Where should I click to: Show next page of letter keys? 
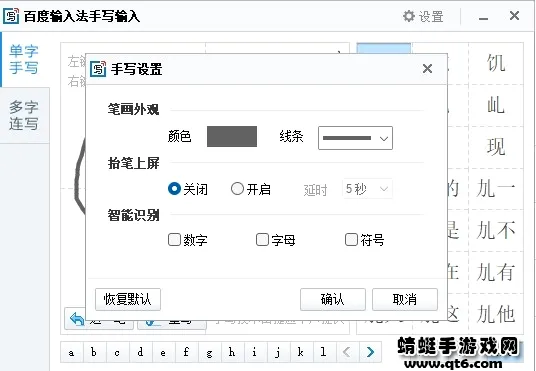370,352
